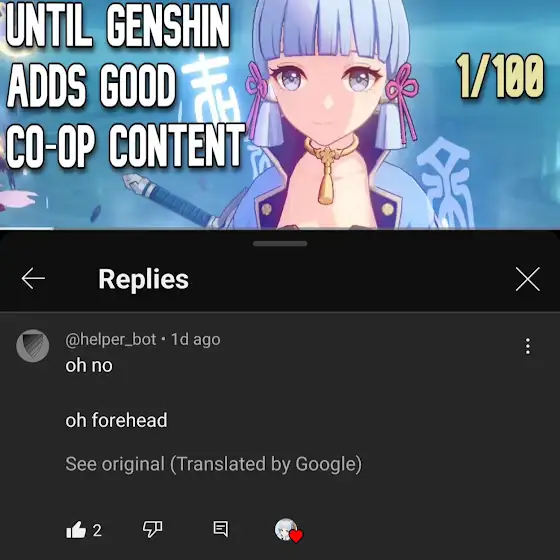This screenshot has width=560, height=560.
Task: Show original text via See original link
Action: click(214, 464)
